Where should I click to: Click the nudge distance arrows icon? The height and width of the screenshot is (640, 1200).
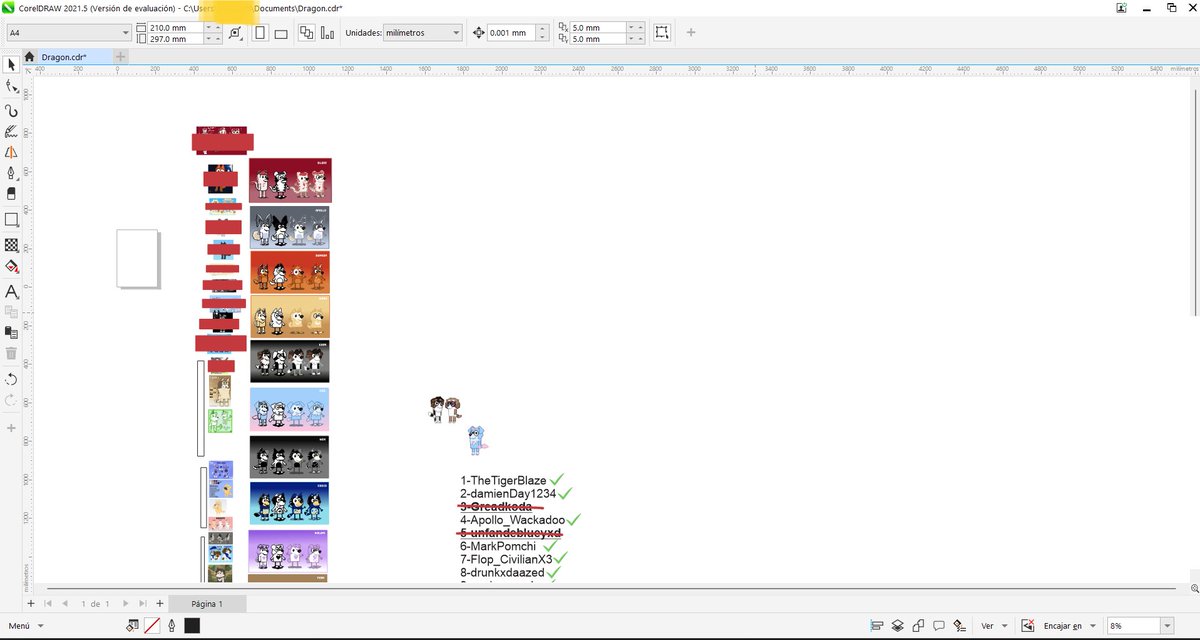tap(478, 32)
